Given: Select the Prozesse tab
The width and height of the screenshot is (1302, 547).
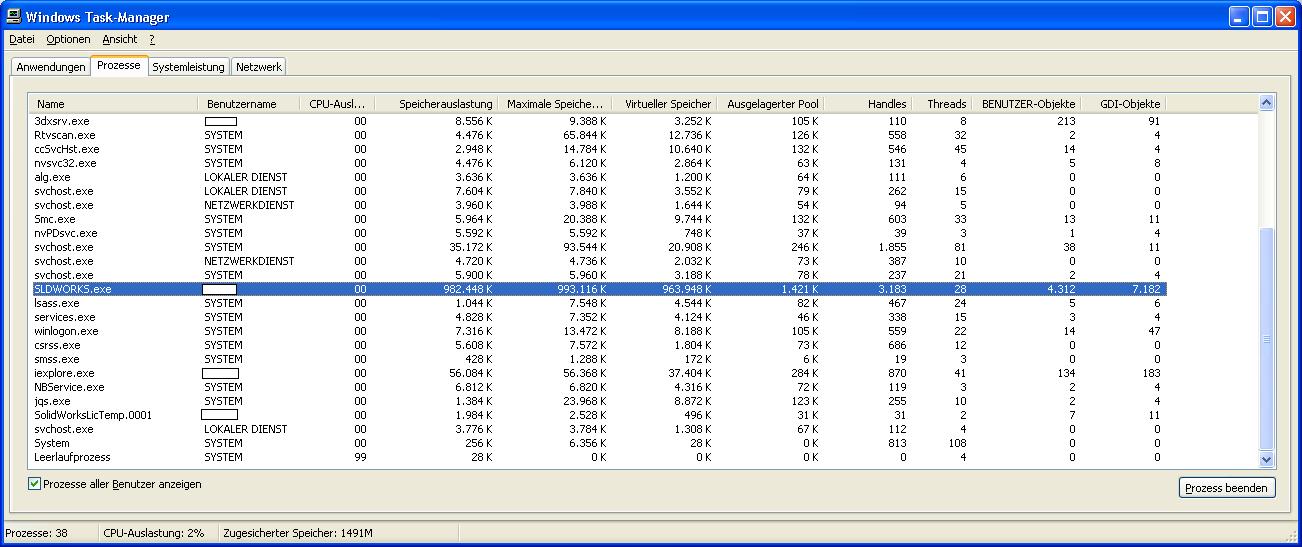Looking at the screenshot, I should point(119,65).
